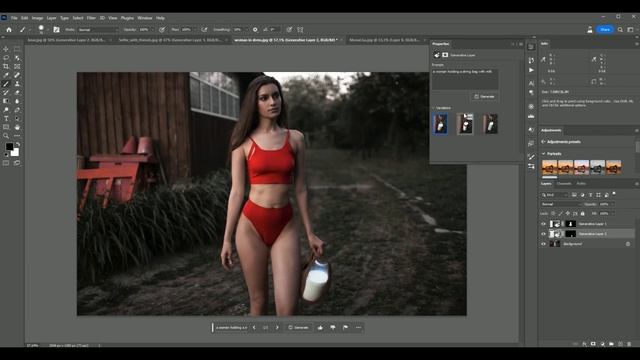
Task: Select the Eyedropper tool
Action: [x=6, y=75]
